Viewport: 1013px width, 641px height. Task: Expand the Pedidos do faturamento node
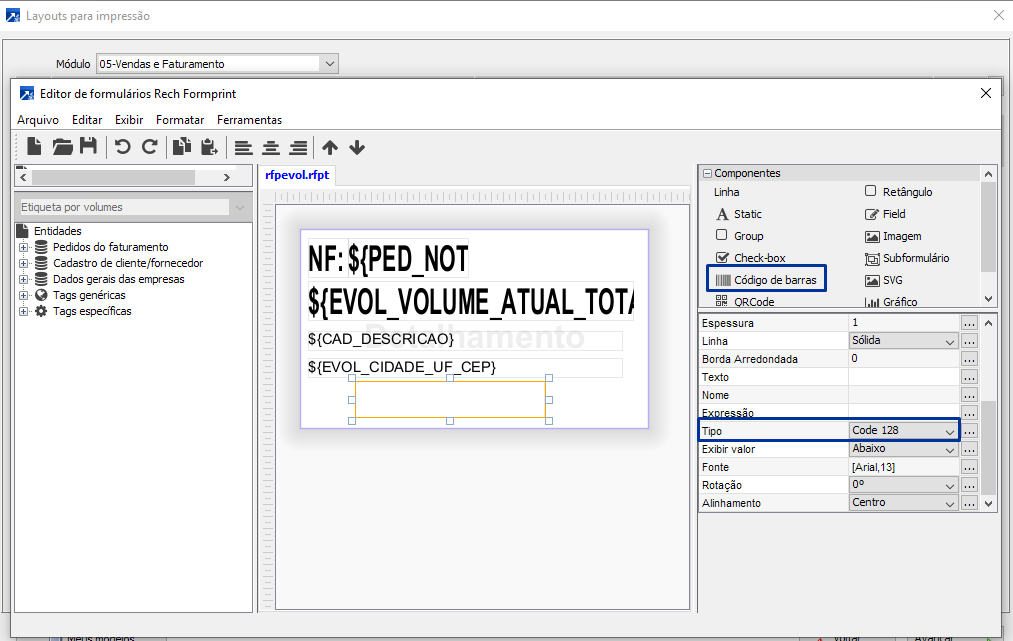(24, 247)
